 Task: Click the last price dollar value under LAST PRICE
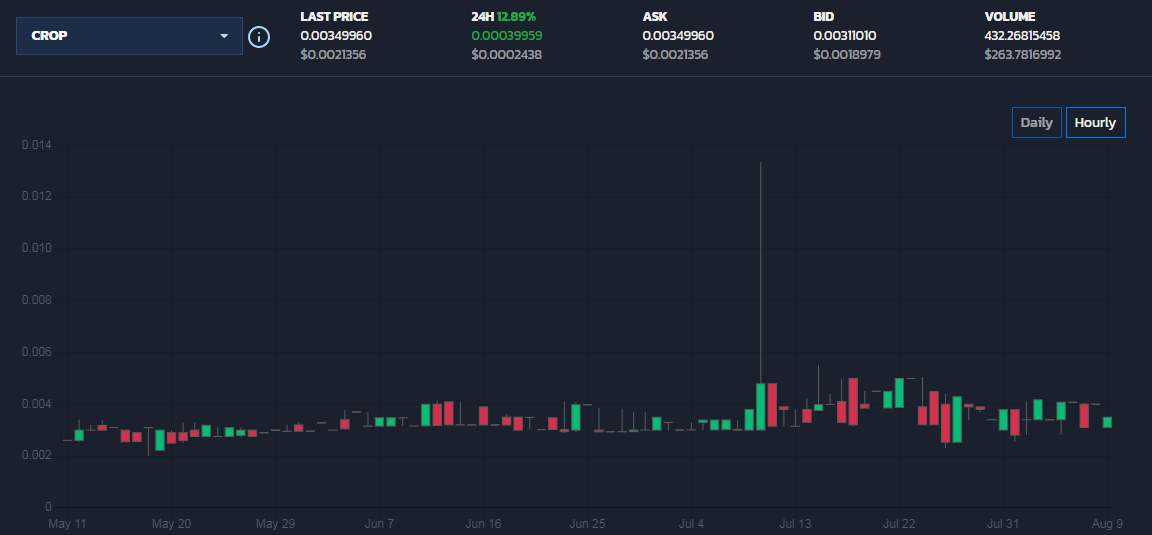(x=334, y=54)
